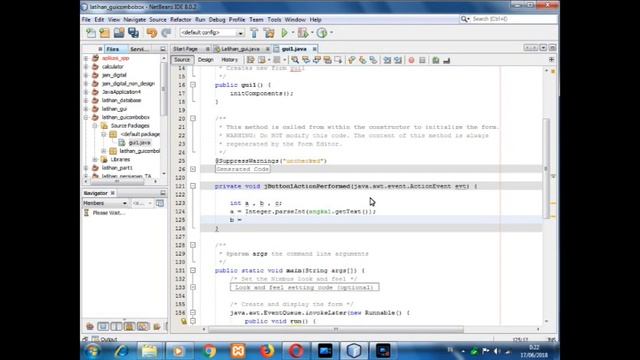640x360 pixels.
Task: Click the New File toolbar icon
Action: pos(91,33)
